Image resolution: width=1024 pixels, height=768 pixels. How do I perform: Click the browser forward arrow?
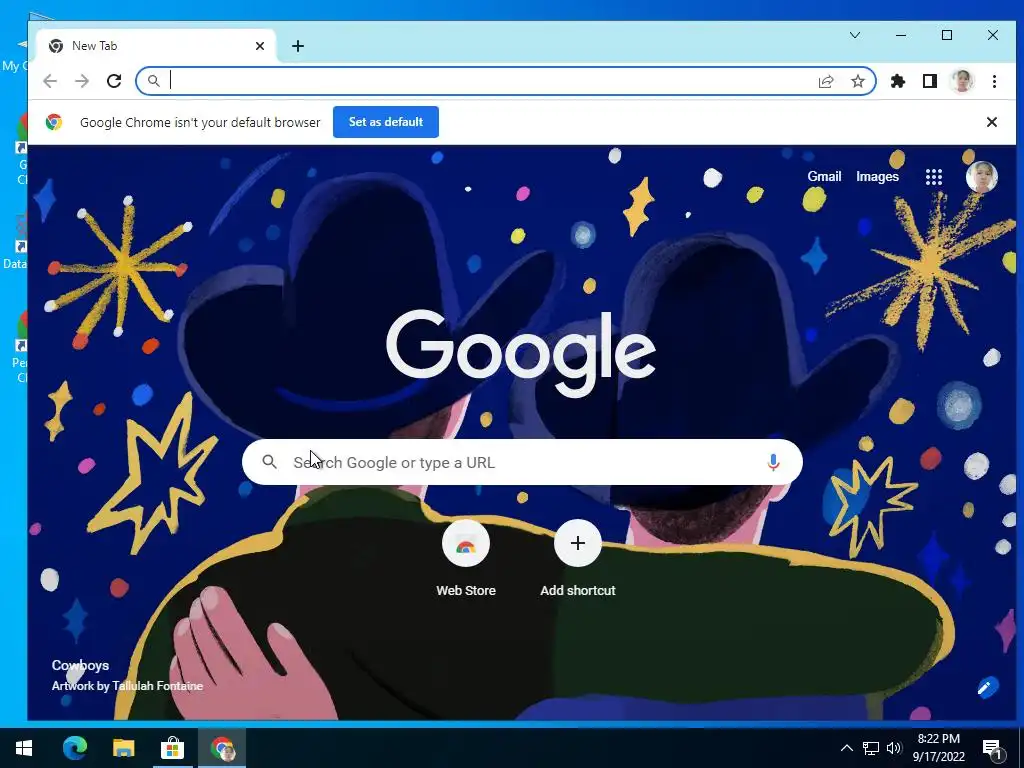[82, 81]
